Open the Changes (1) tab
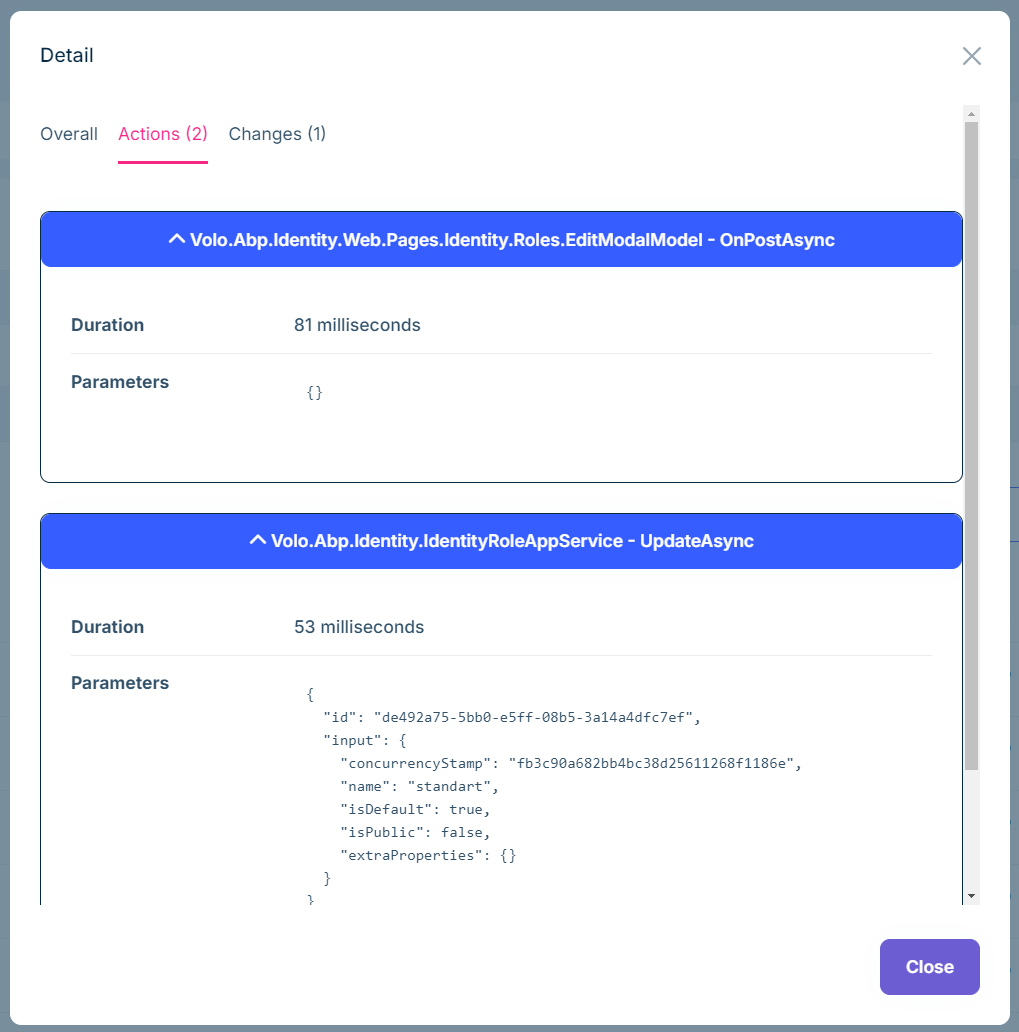The width and height of the screenshot is (1019, 1032). pyautogui.click(x=277, y=133)
